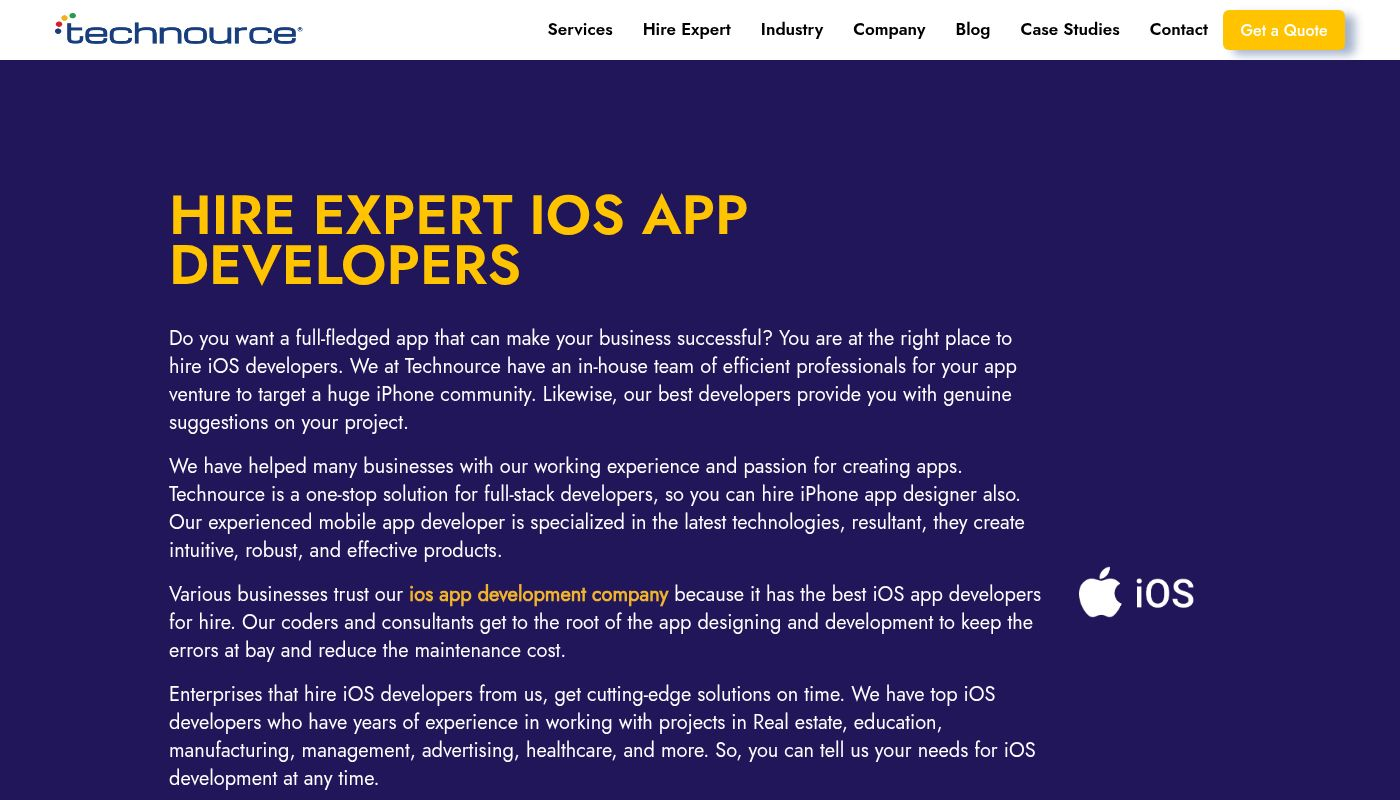
Task: Click the 'Hire Expert iOS App' heading line
Action: [x=458, y=215]
